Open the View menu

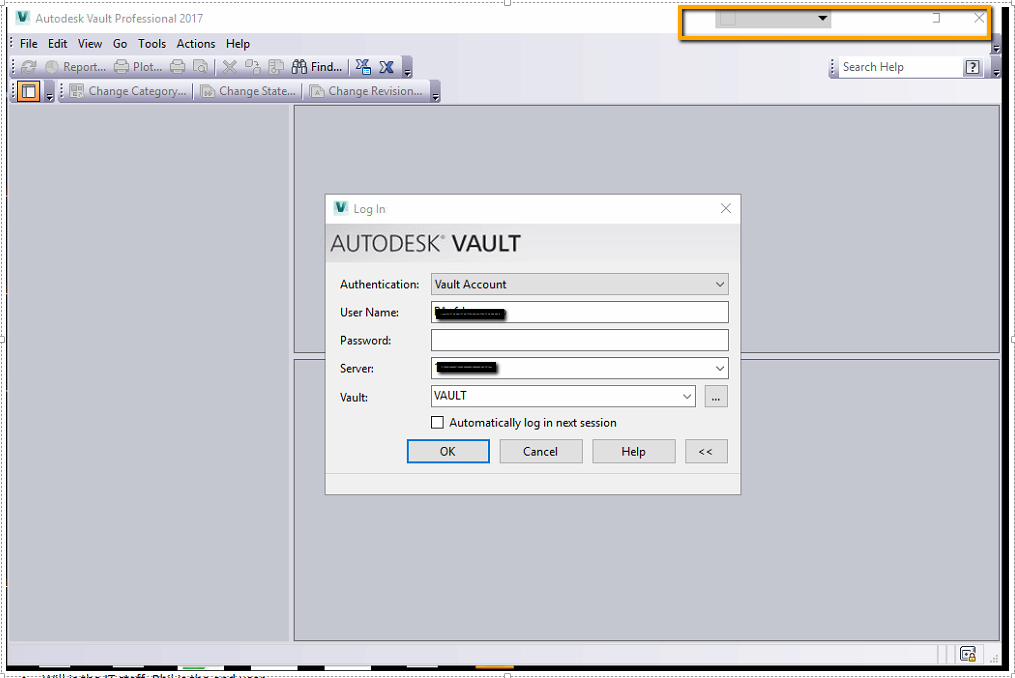tap(90, 43)
